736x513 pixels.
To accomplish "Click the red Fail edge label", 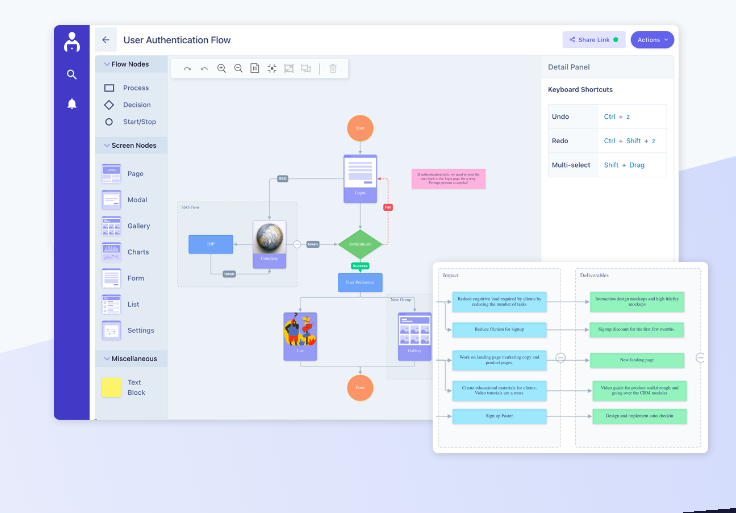I will pos(388,207).
